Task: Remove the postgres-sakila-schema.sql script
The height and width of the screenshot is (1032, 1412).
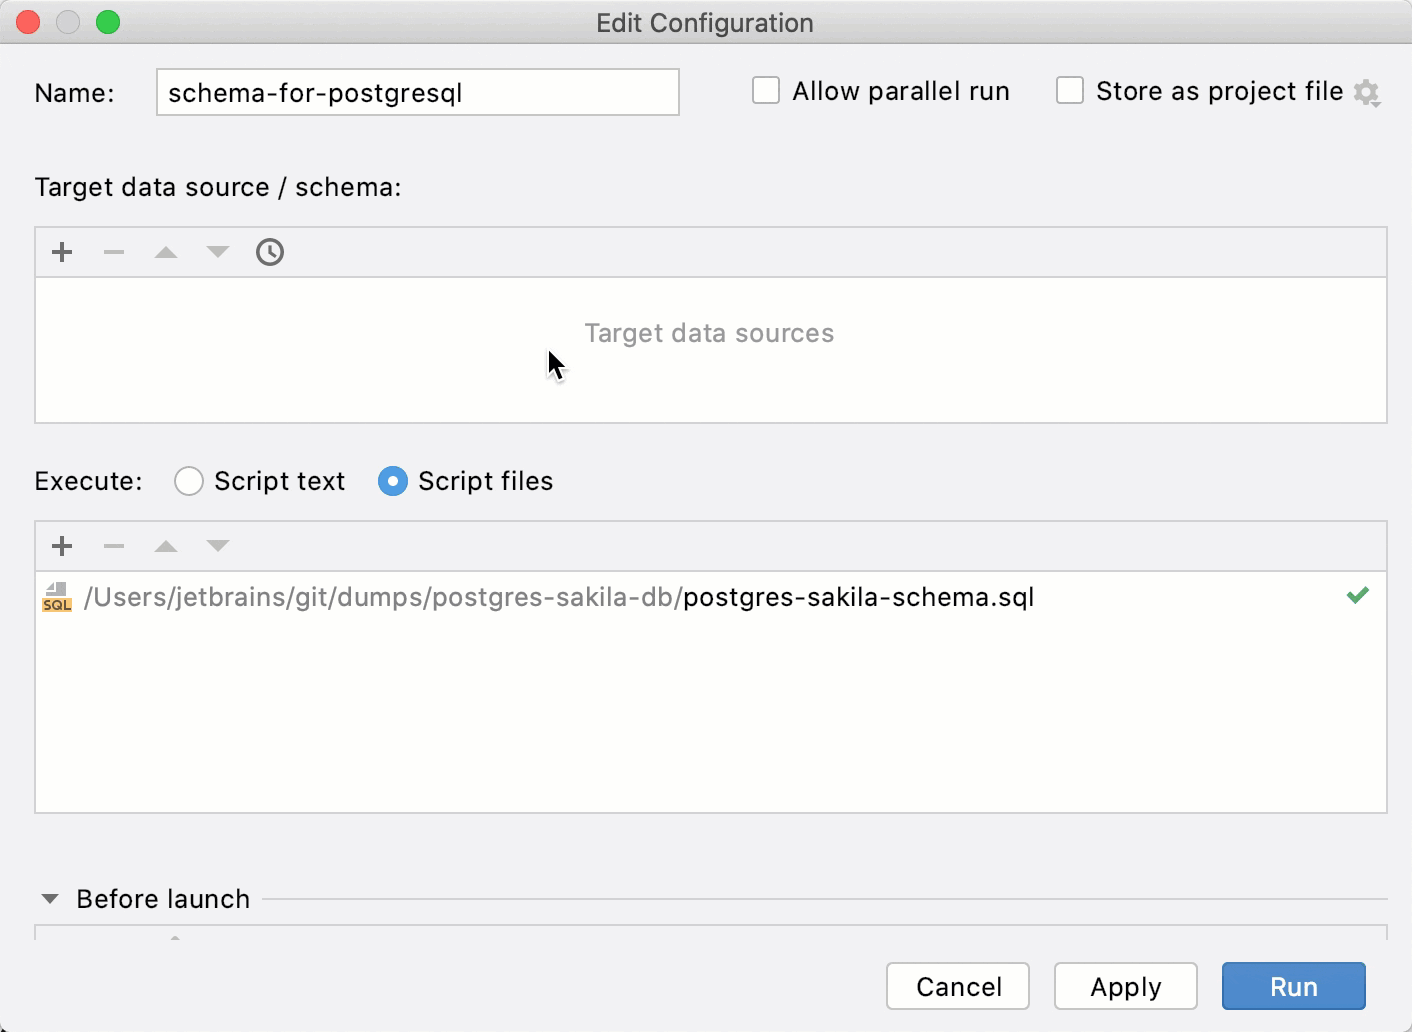Action: coord(113,546)
